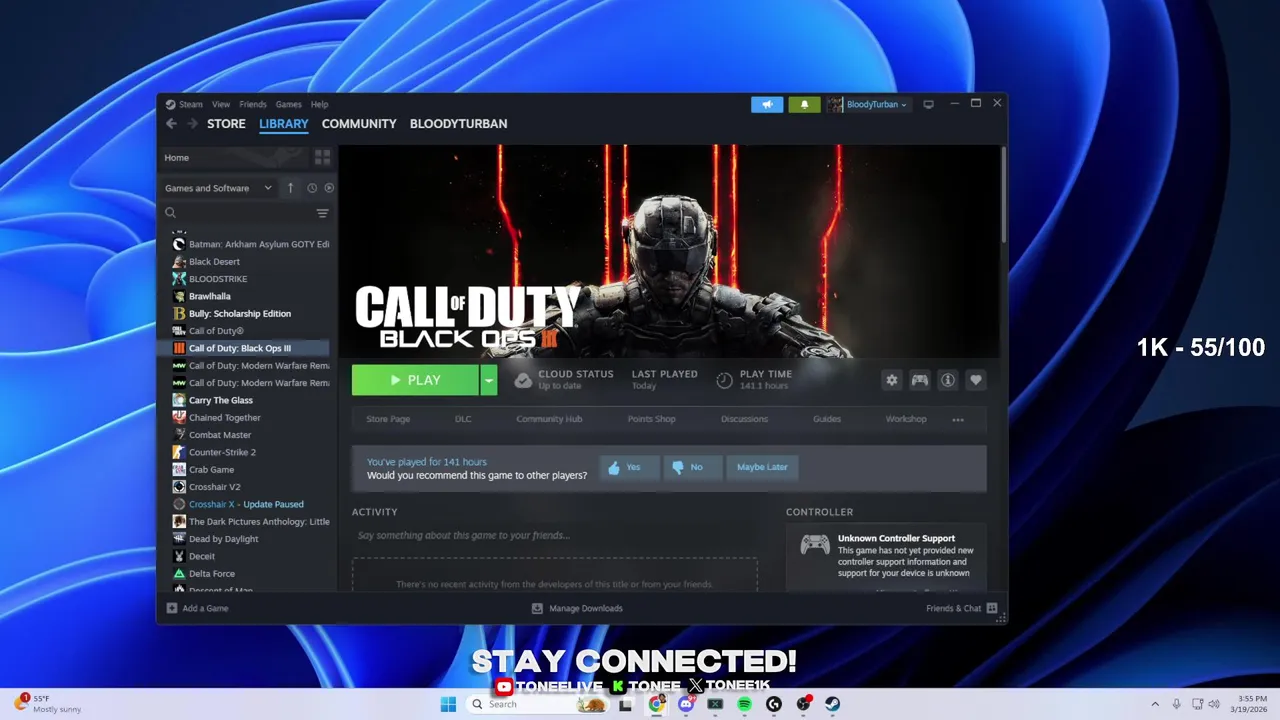The width and height of the screenshot is (1280, 720).
Task: Select BLOODSTRIKE in game list
Action: [250, 279]
